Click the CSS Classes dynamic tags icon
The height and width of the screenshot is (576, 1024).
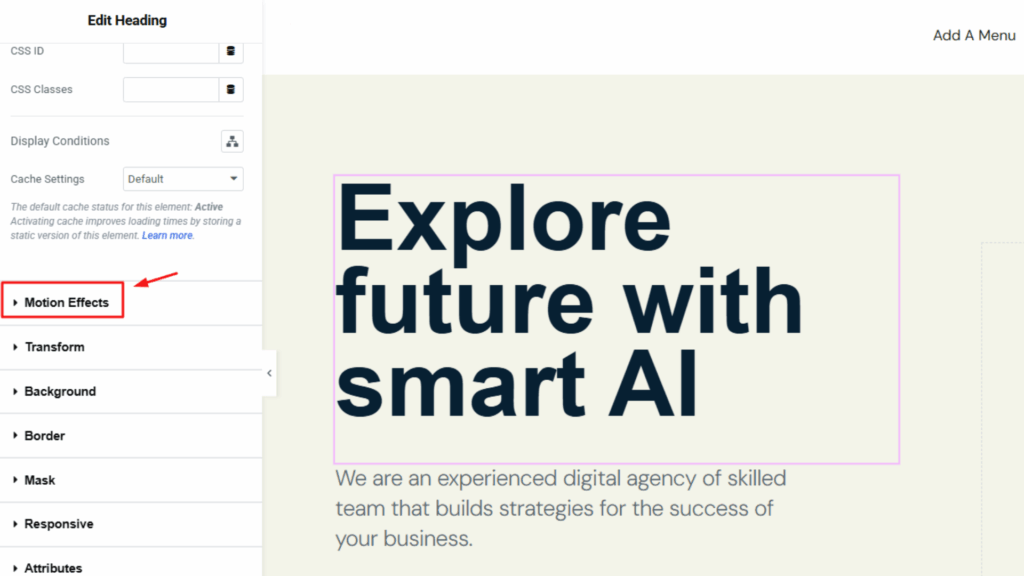click(x=231, y=90)
